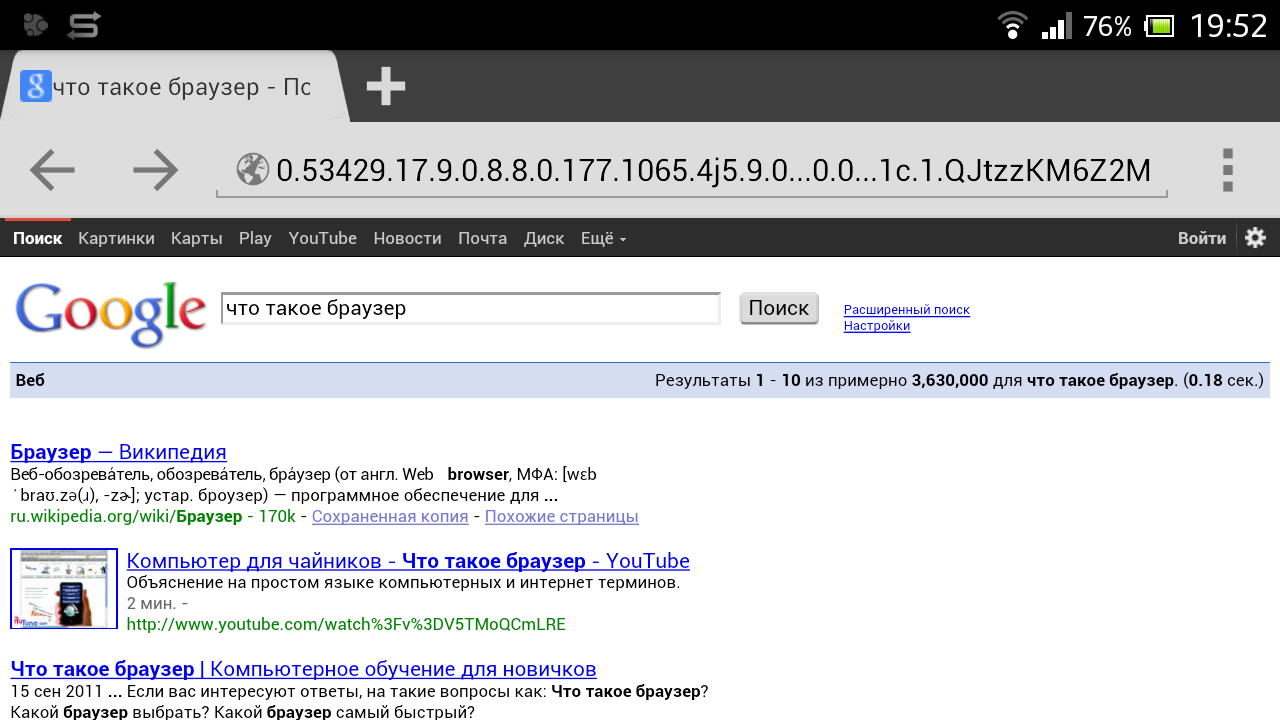The height and width of the screenshot is (720, 1280).
Task: Expand the Ещё dropdown menu
Action: (604, 238)
